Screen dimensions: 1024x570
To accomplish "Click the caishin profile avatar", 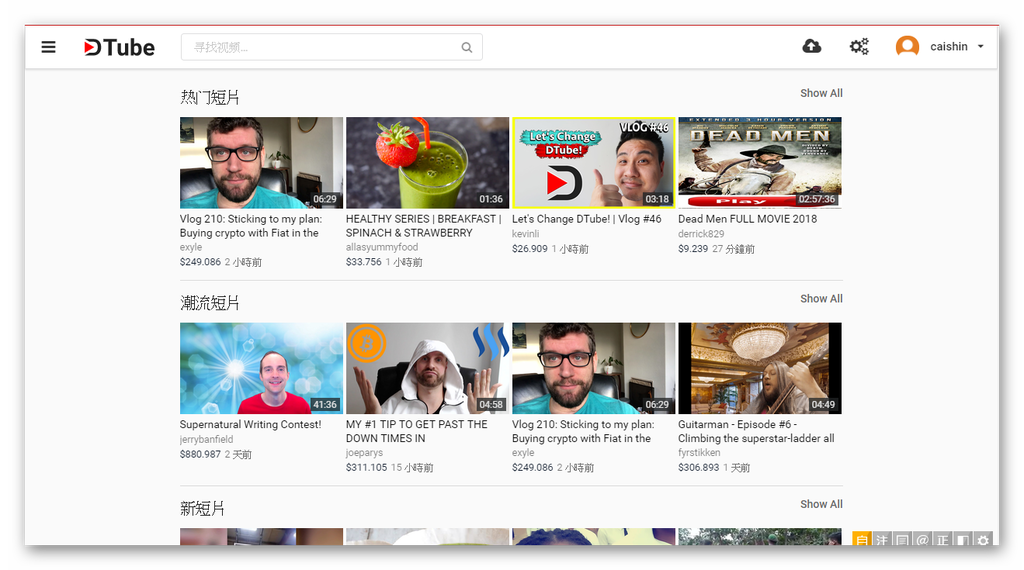I will 907,46.
